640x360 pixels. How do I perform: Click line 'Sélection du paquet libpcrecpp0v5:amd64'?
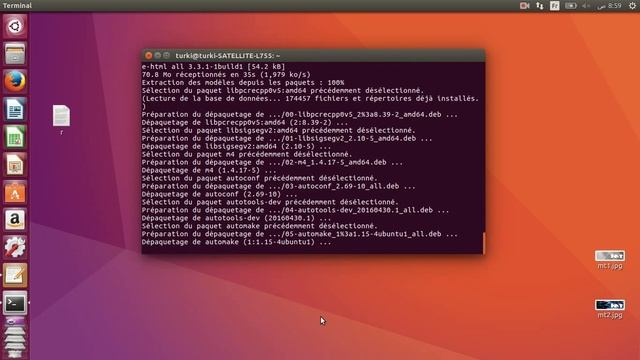tap(283, 91)
